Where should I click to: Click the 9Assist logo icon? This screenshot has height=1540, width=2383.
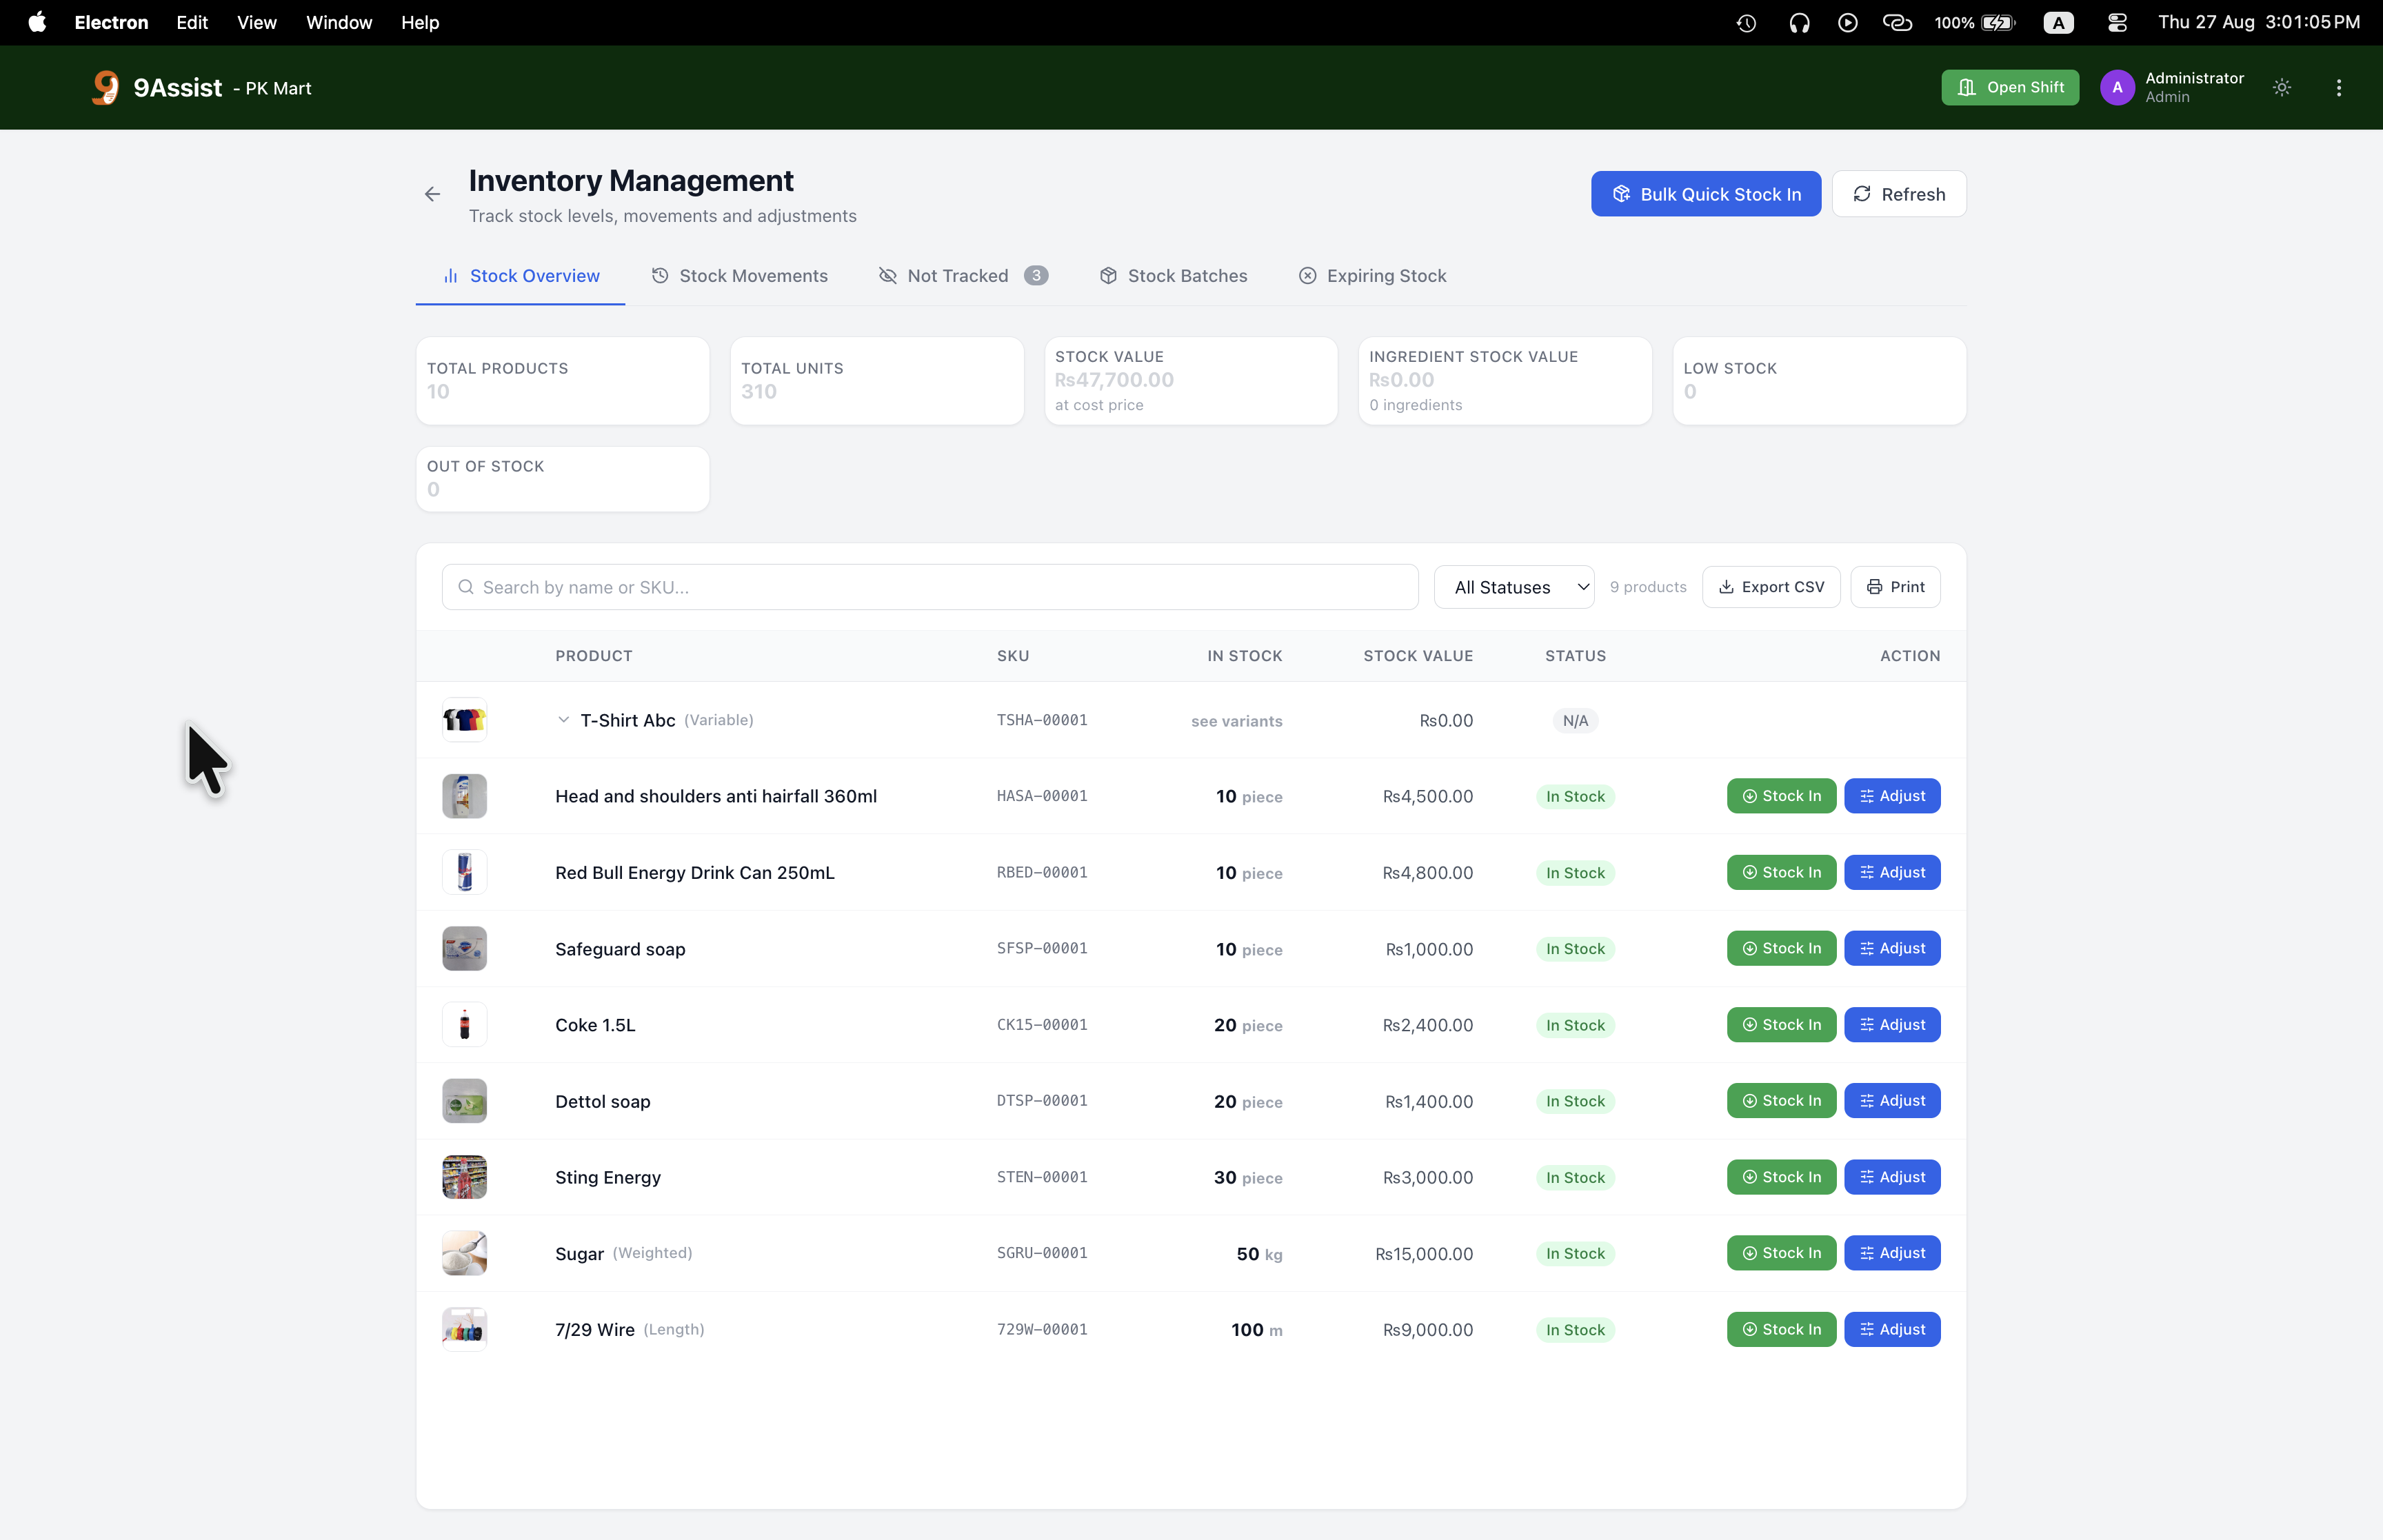(105, 88)
